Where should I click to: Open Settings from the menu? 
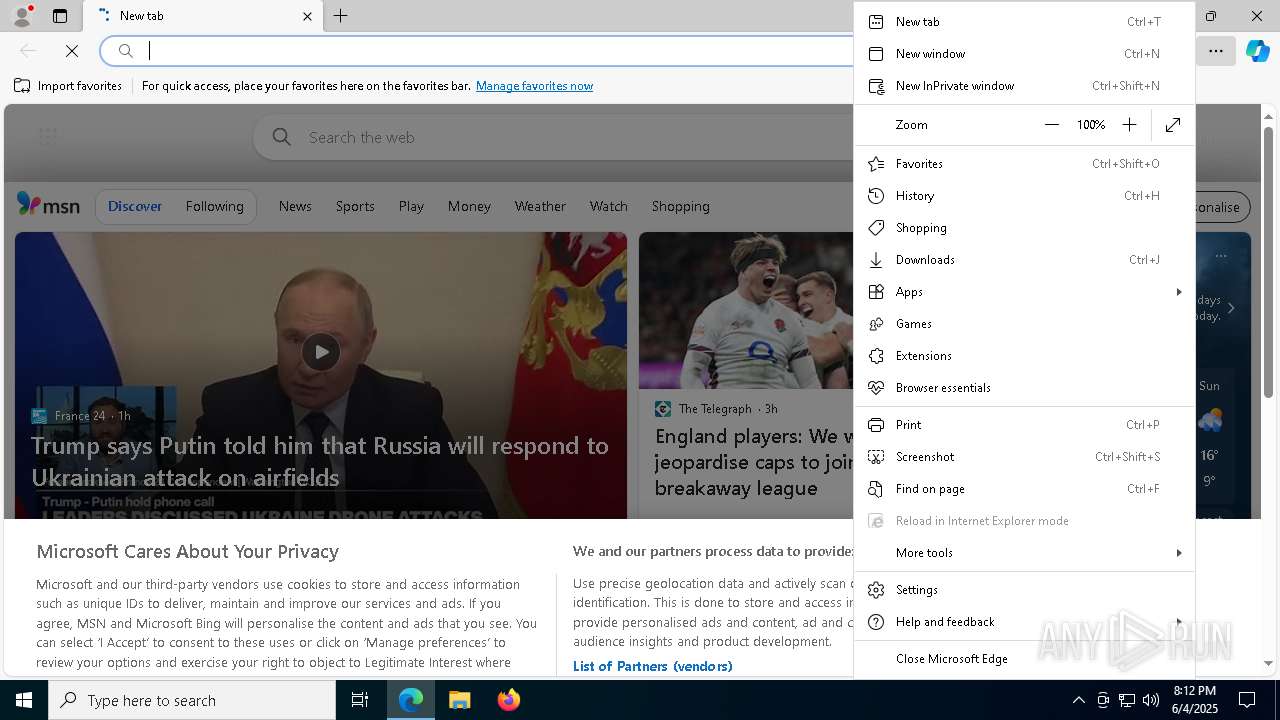pyautogui.click(x=1024, y=590)
